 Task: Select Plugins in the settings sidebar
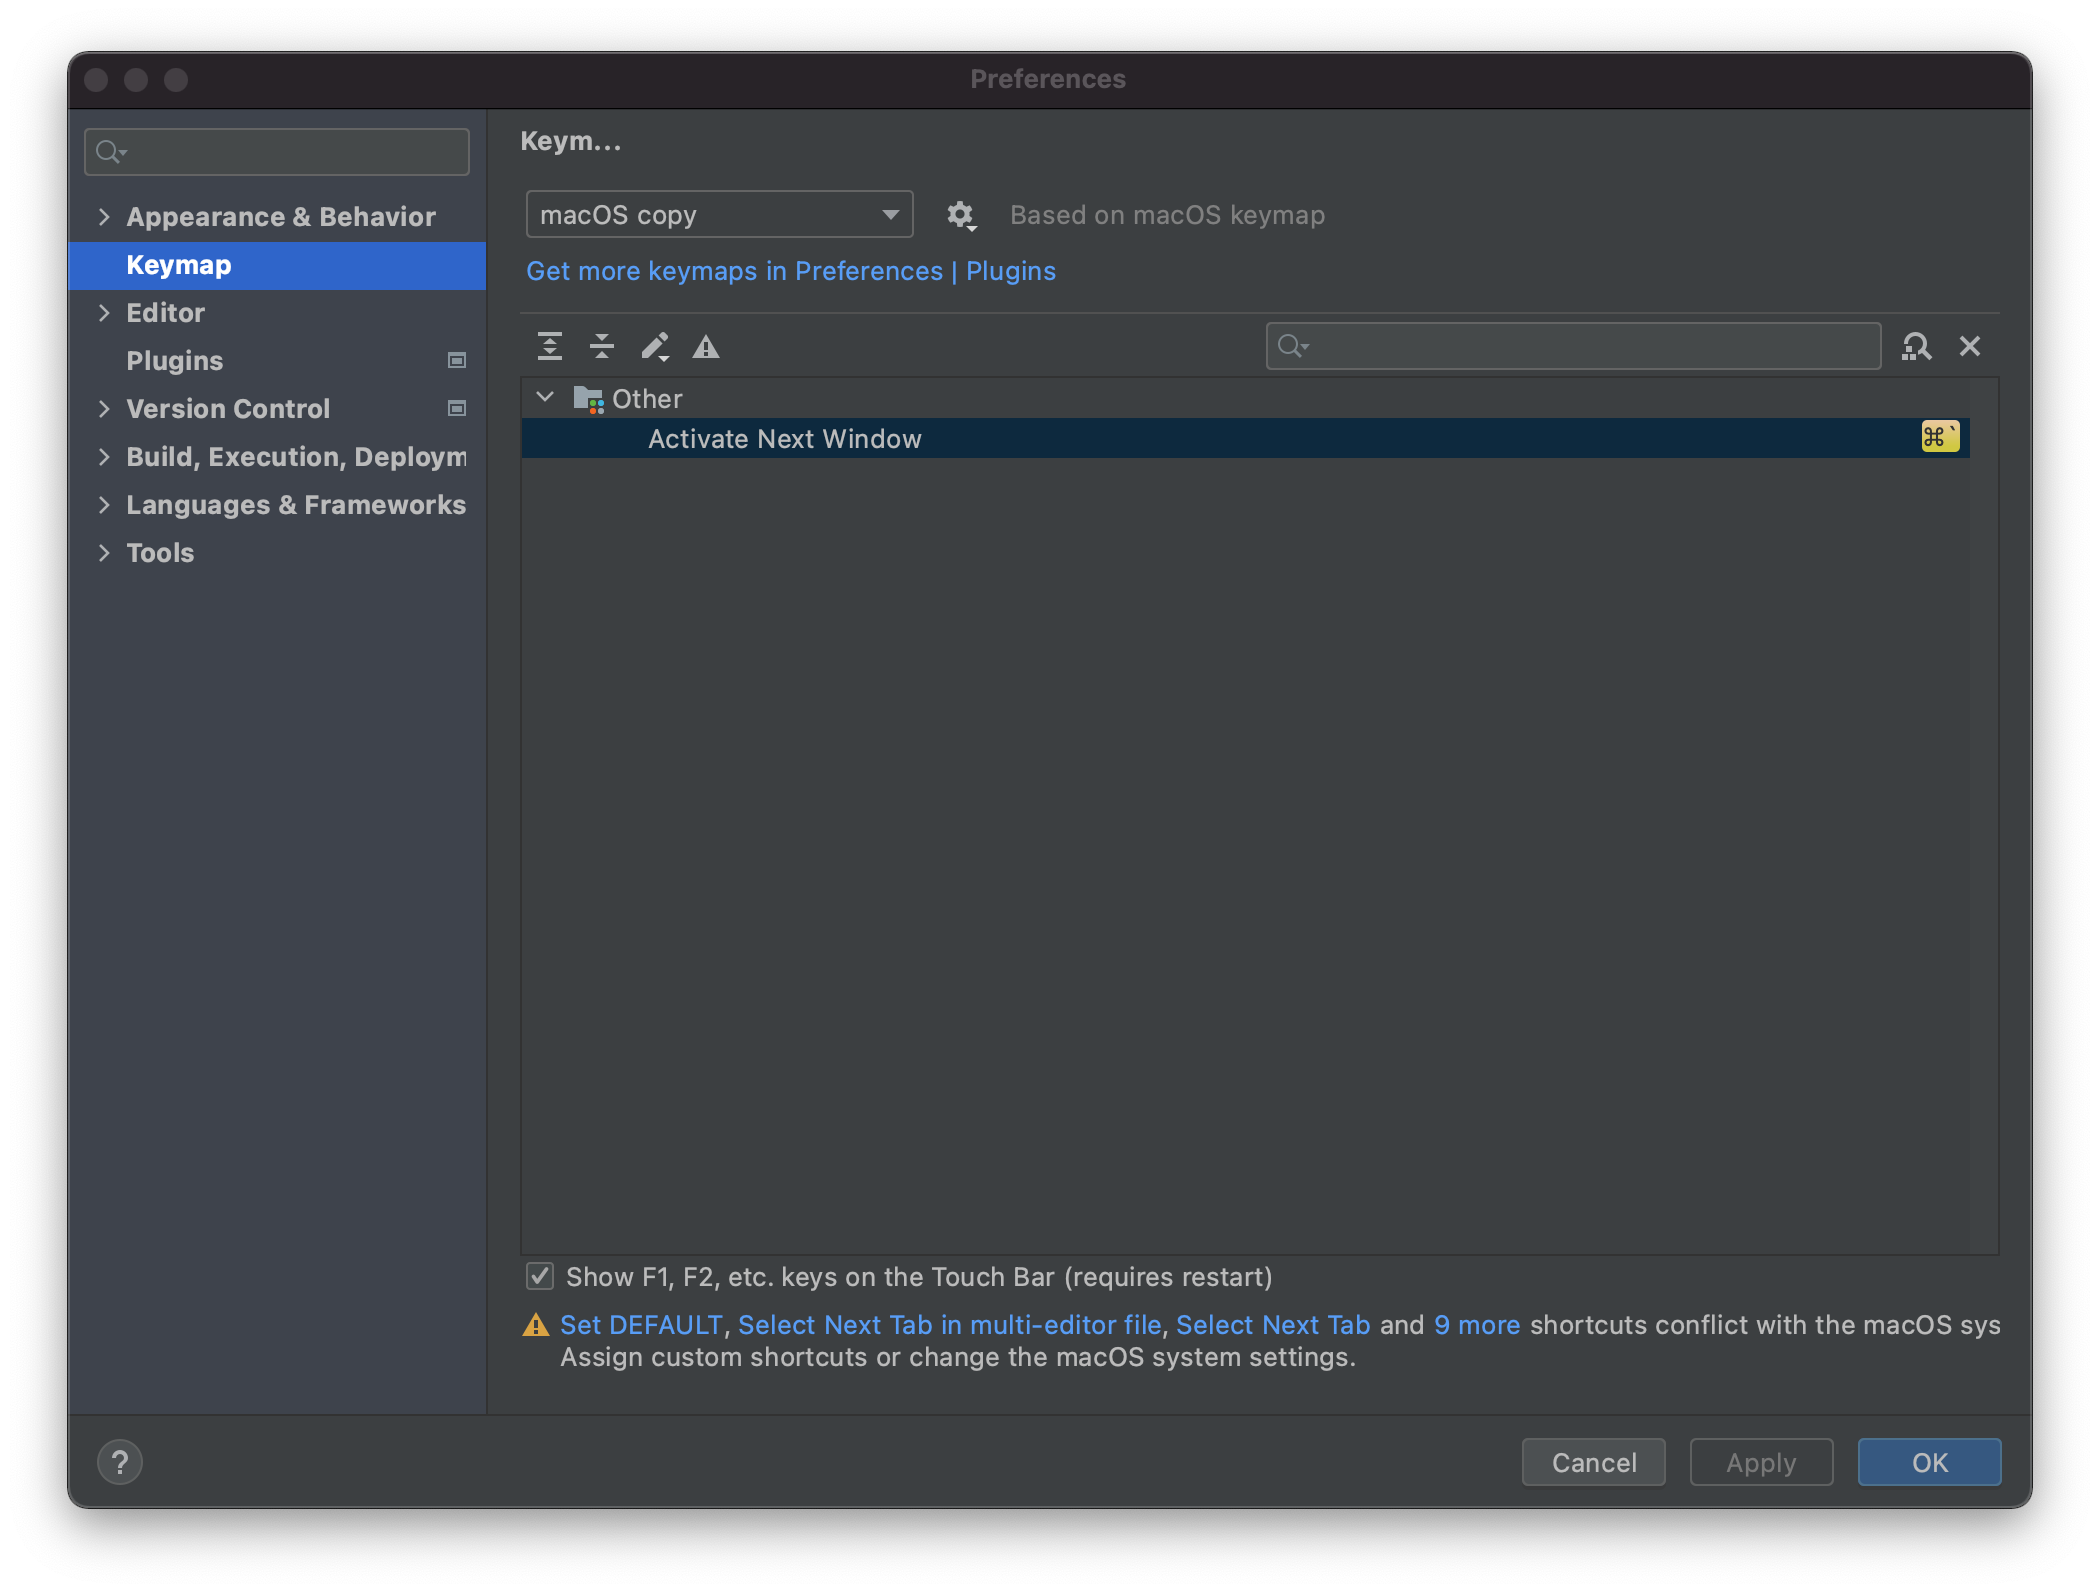pos(175,361)
